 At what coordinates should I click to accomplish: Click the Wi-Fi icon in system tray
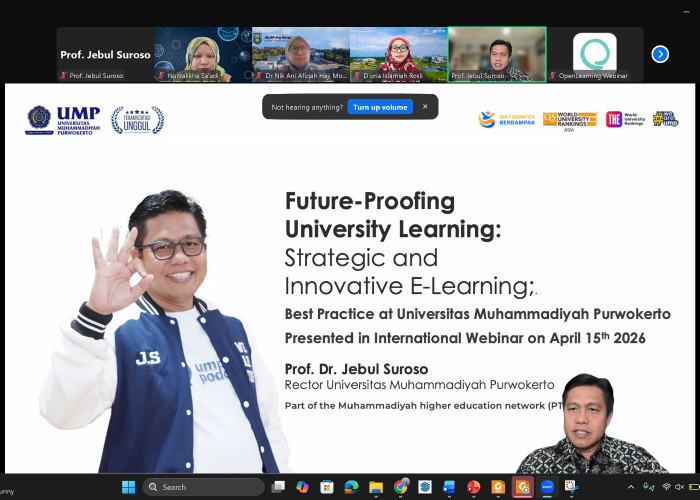pyautogui.click(x=667, y=487)
